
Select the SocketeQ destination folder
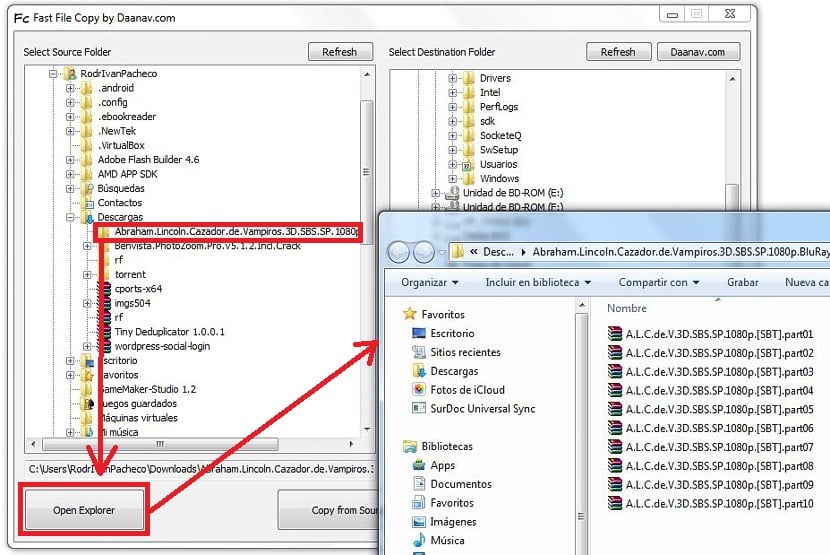[501, 135]
